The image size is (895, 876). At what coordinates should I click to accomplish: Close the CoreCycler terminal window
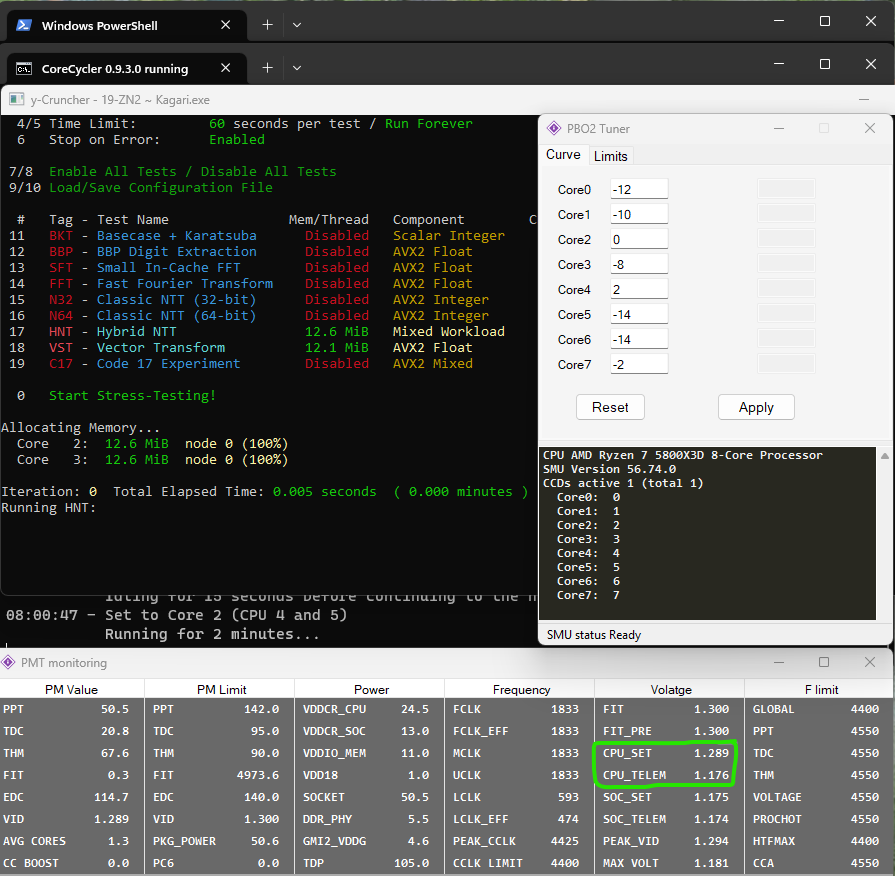[870, 64]
